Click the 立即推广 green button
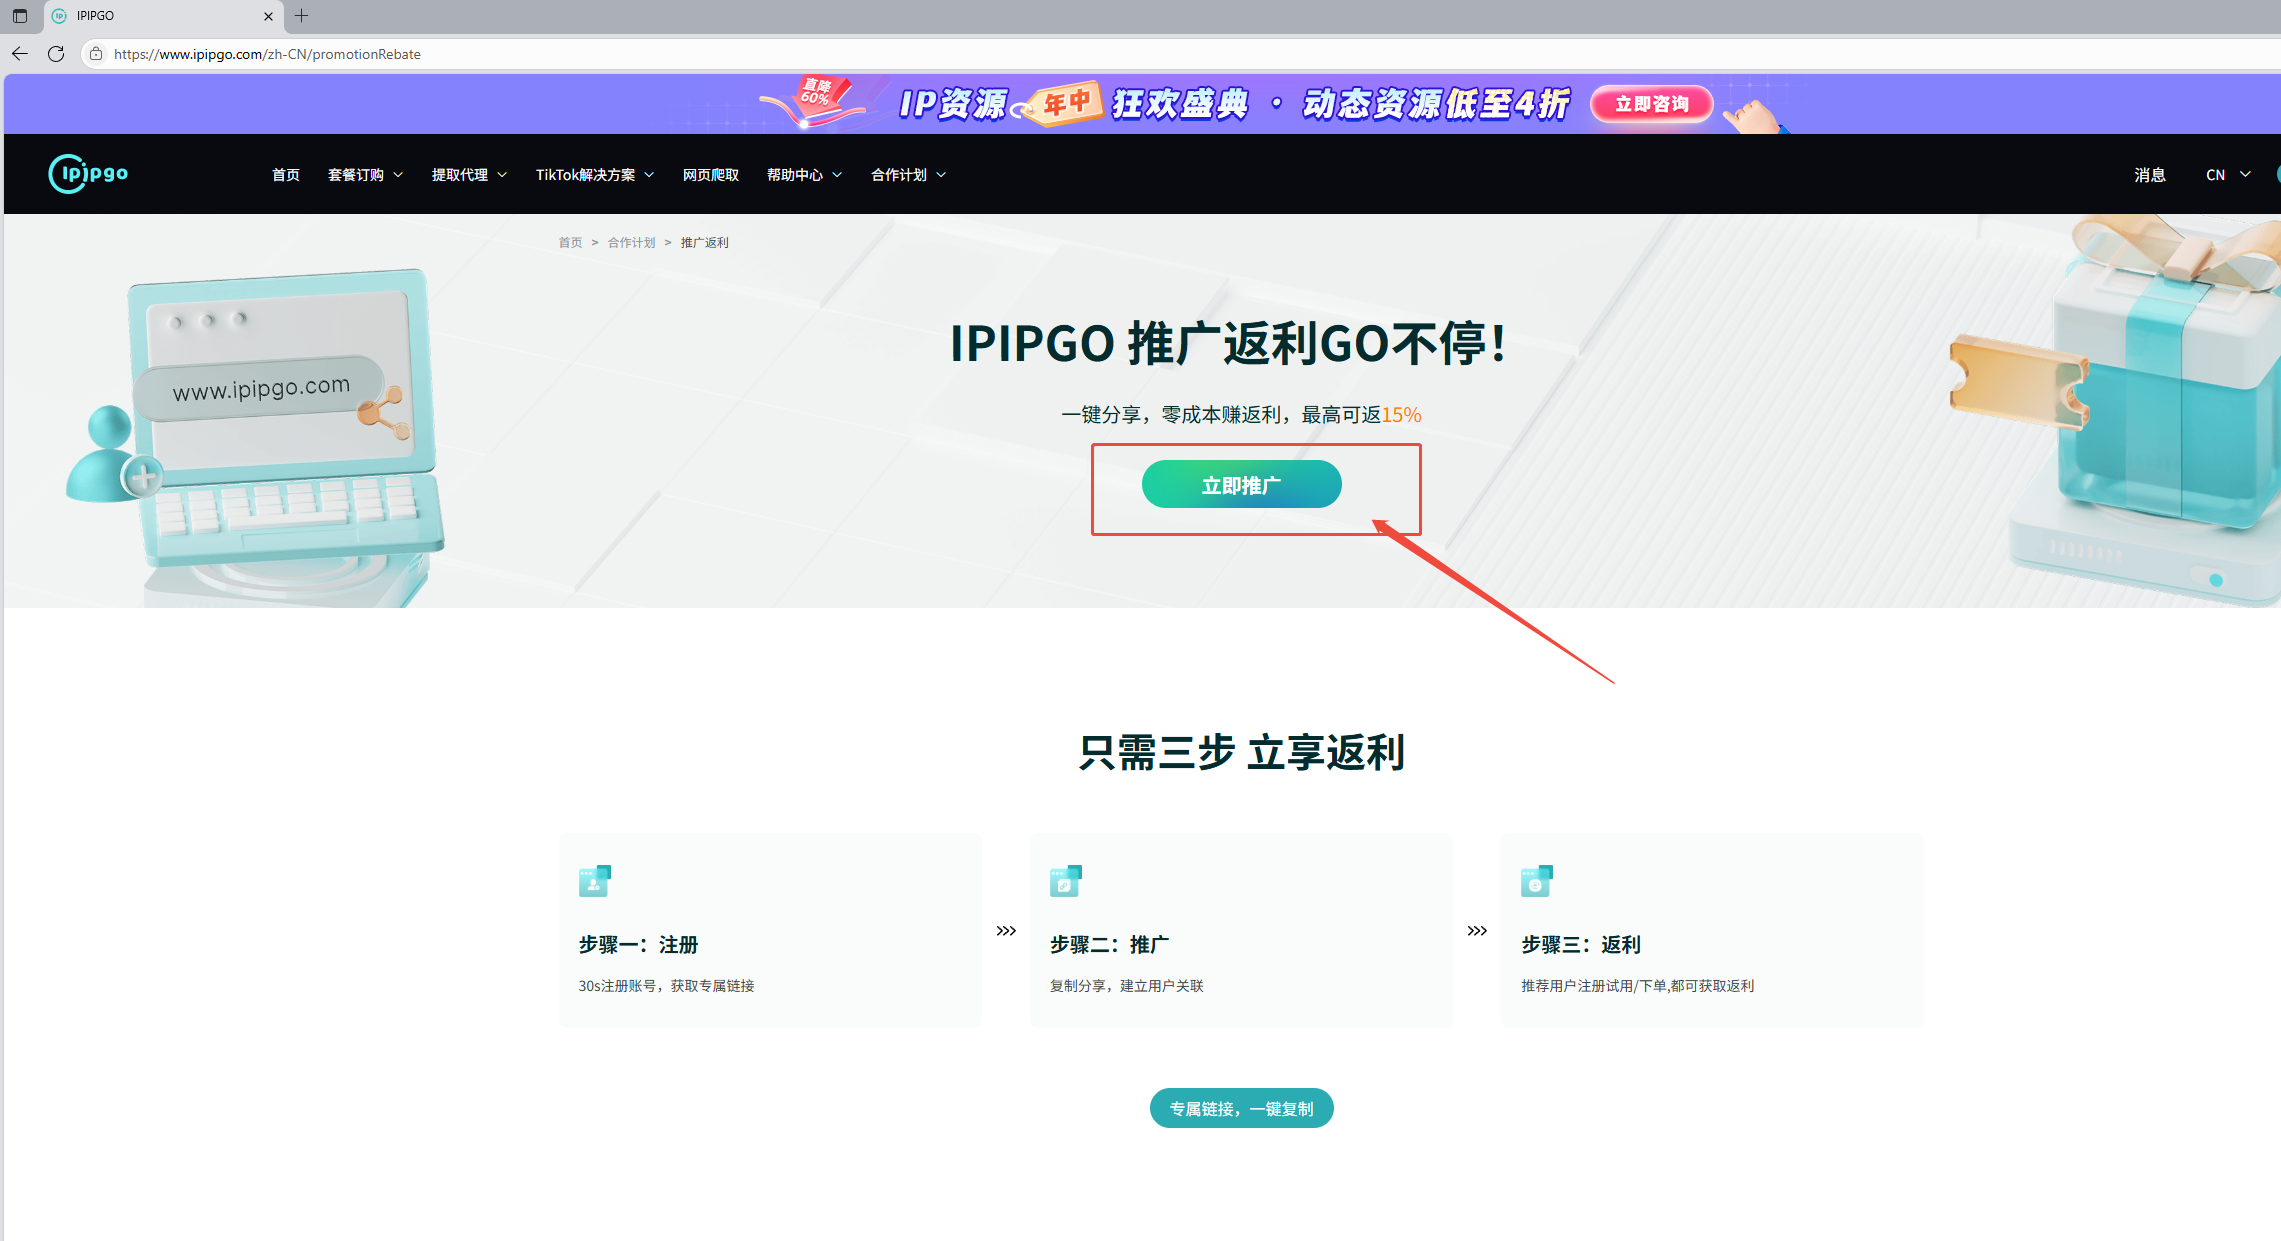2281x1241 pixels. 1241,485
